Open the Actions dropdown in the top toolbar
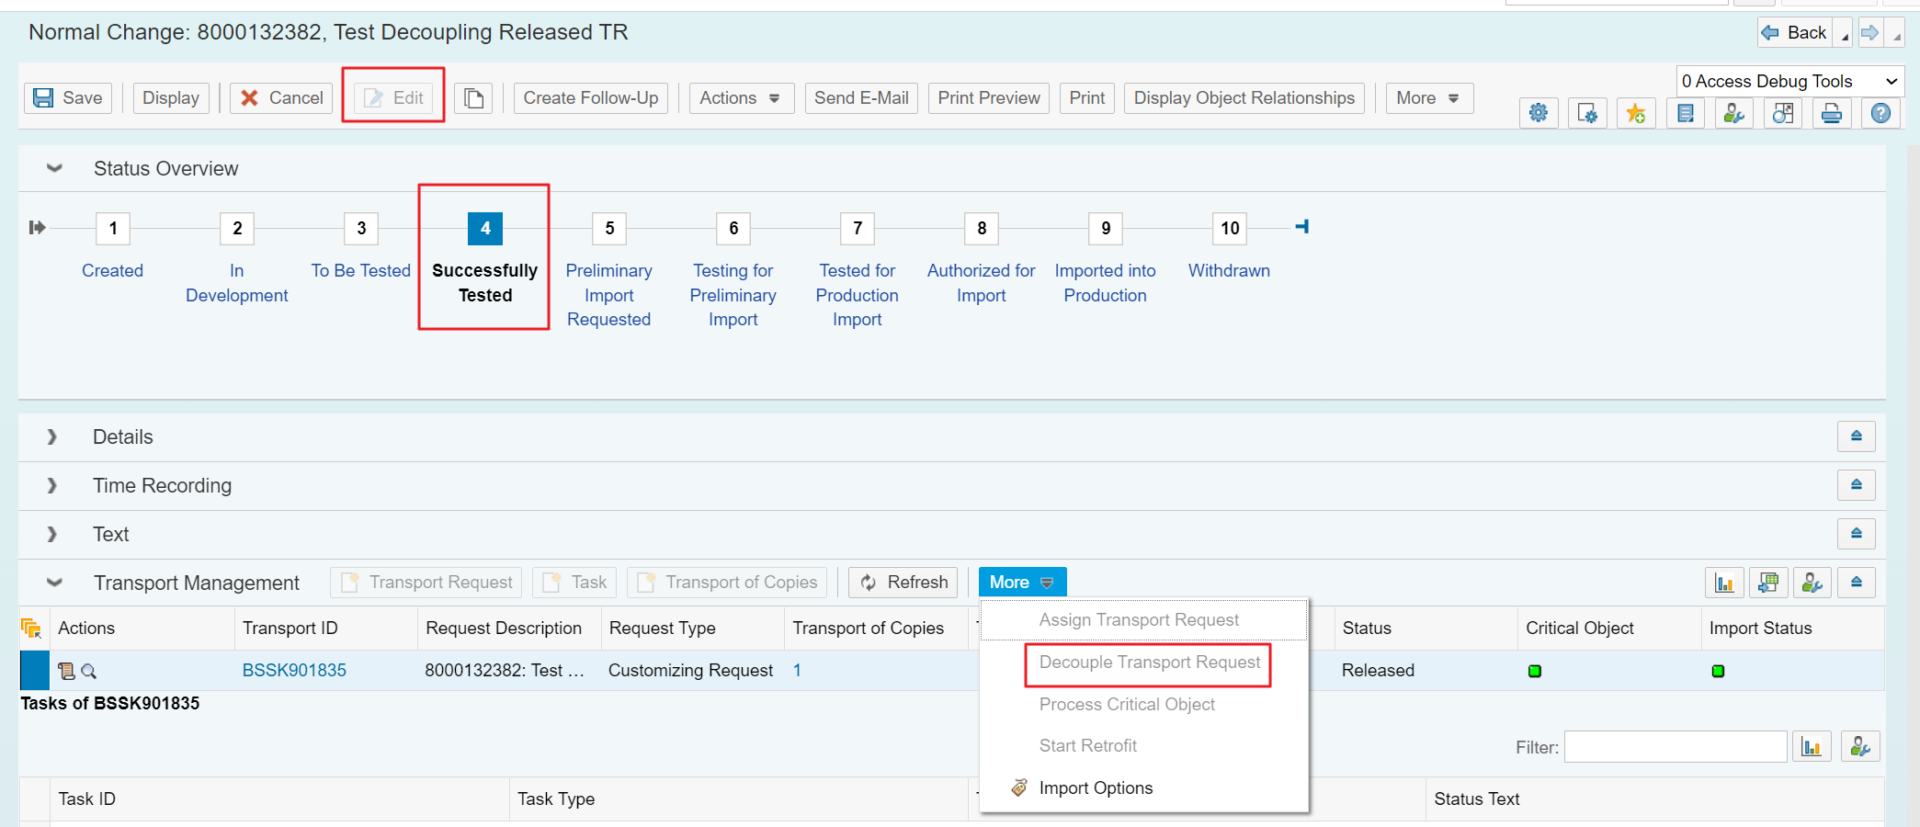This screenshot has height=827, width=1920. 740,98
